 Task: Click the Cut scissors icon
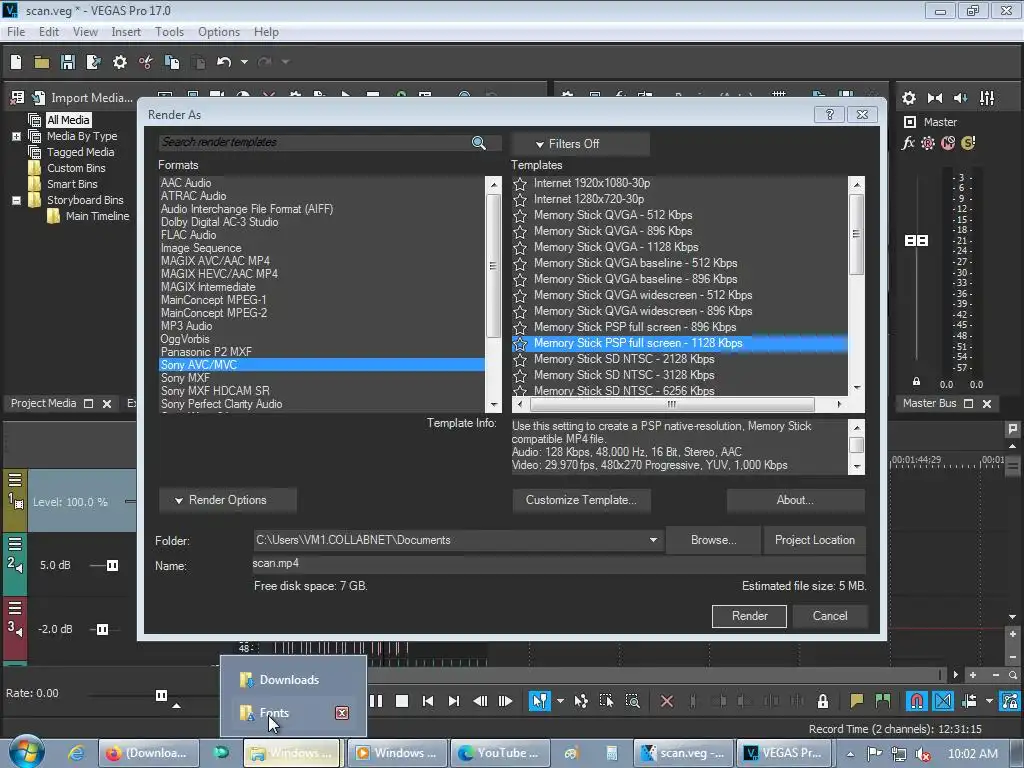pyautogui.click(x=146, y=62)
